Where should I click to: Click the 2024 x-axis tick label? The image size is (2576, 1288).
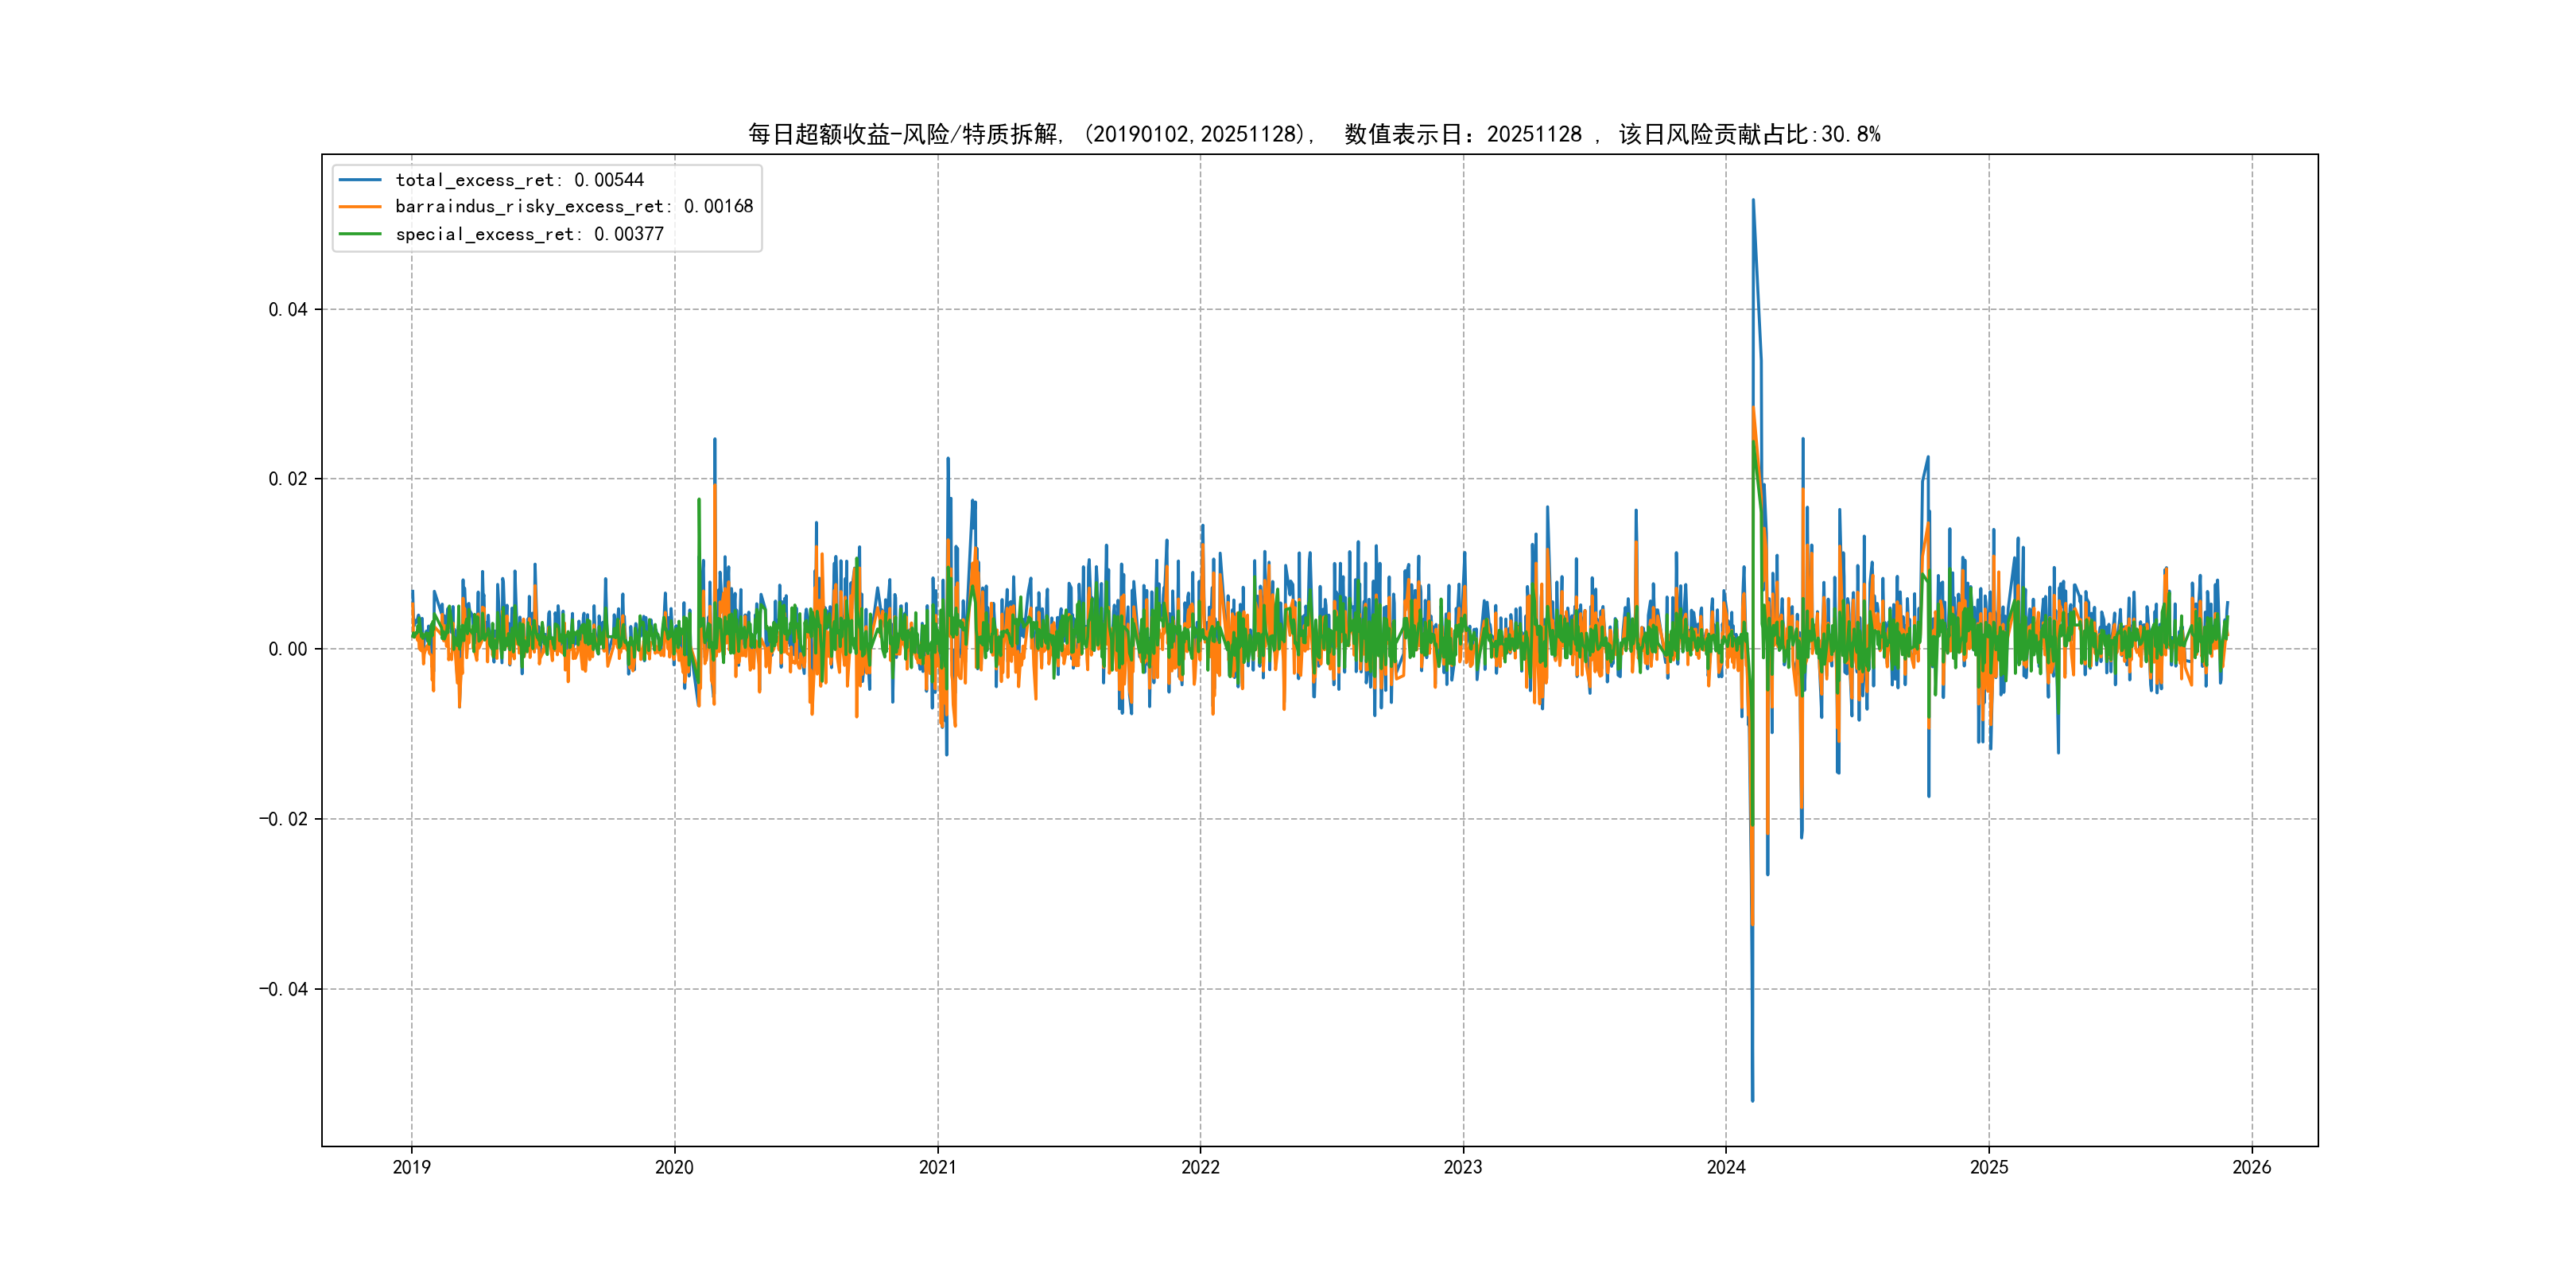coord(1726,1167)
